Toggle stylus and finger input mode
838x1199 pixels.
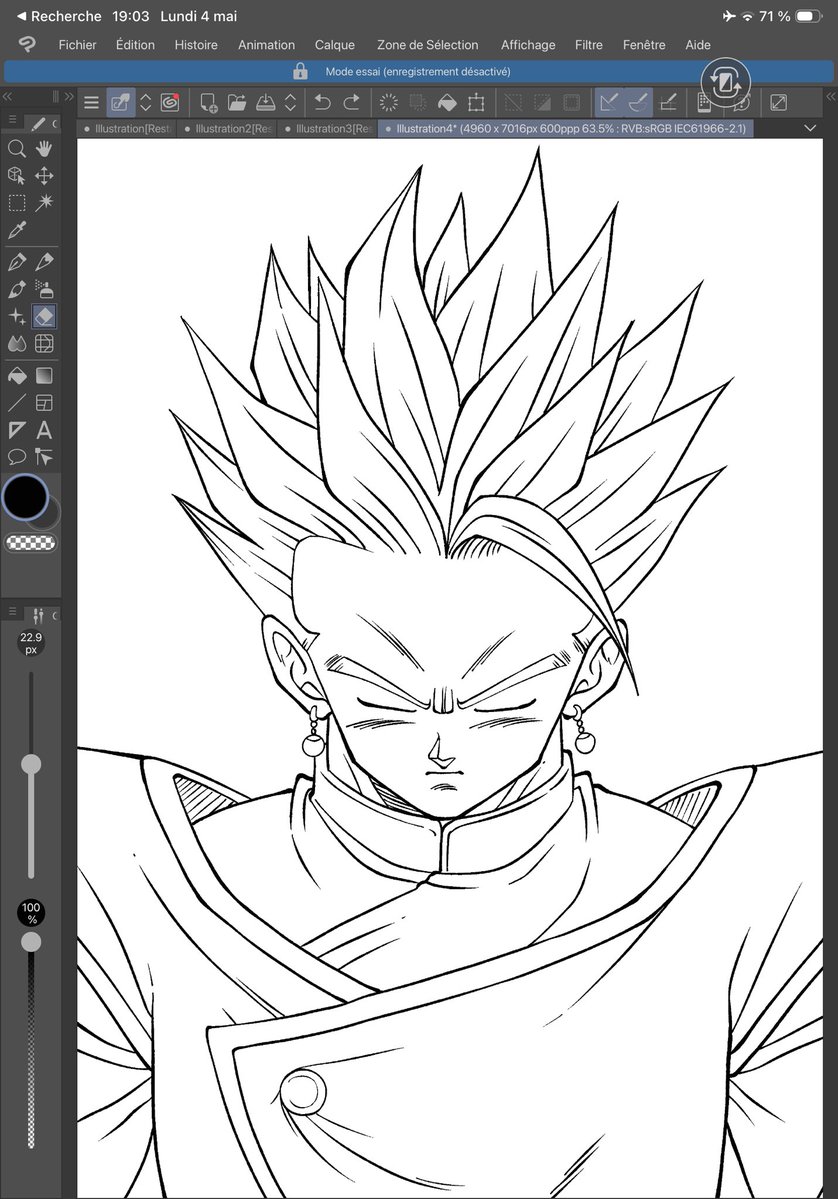click(120, 102)
